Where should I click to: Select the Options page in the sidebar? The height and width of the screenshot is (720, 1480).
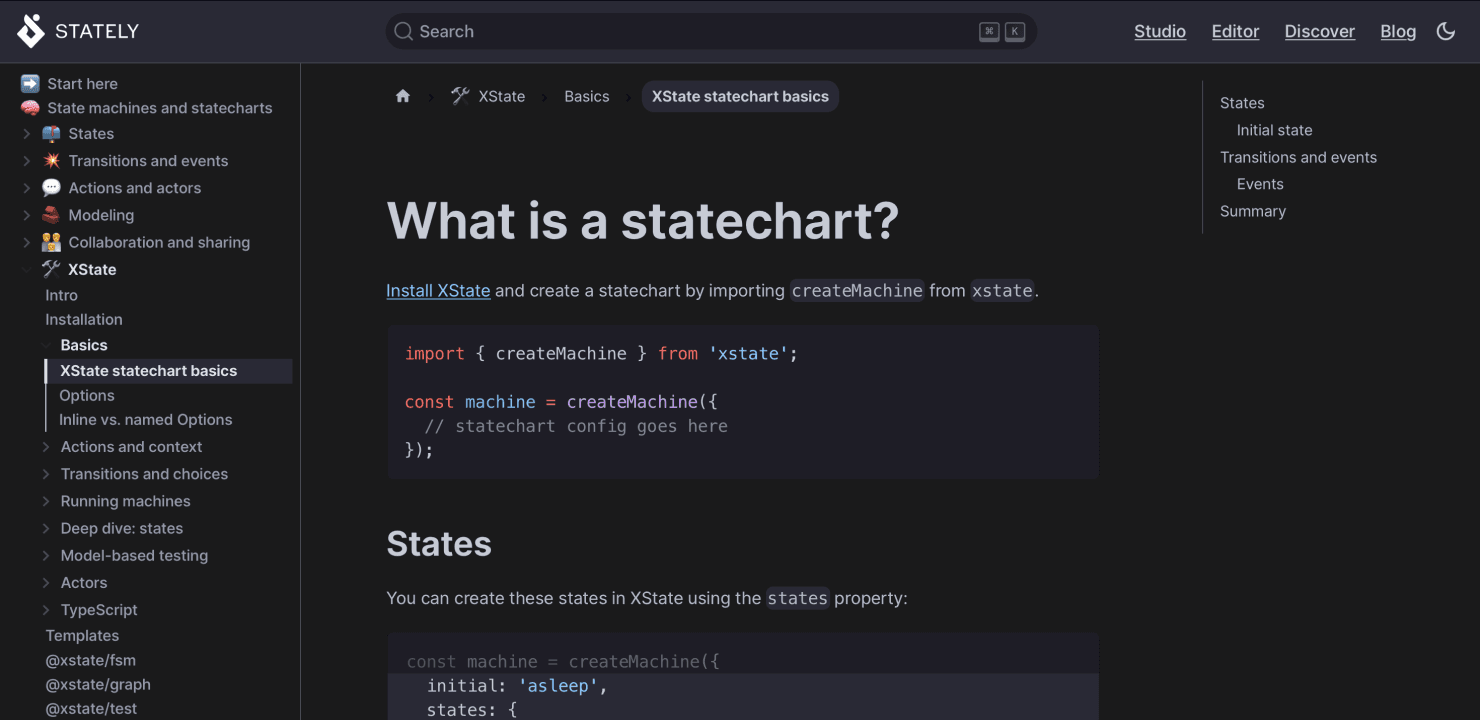click(87, 395)
